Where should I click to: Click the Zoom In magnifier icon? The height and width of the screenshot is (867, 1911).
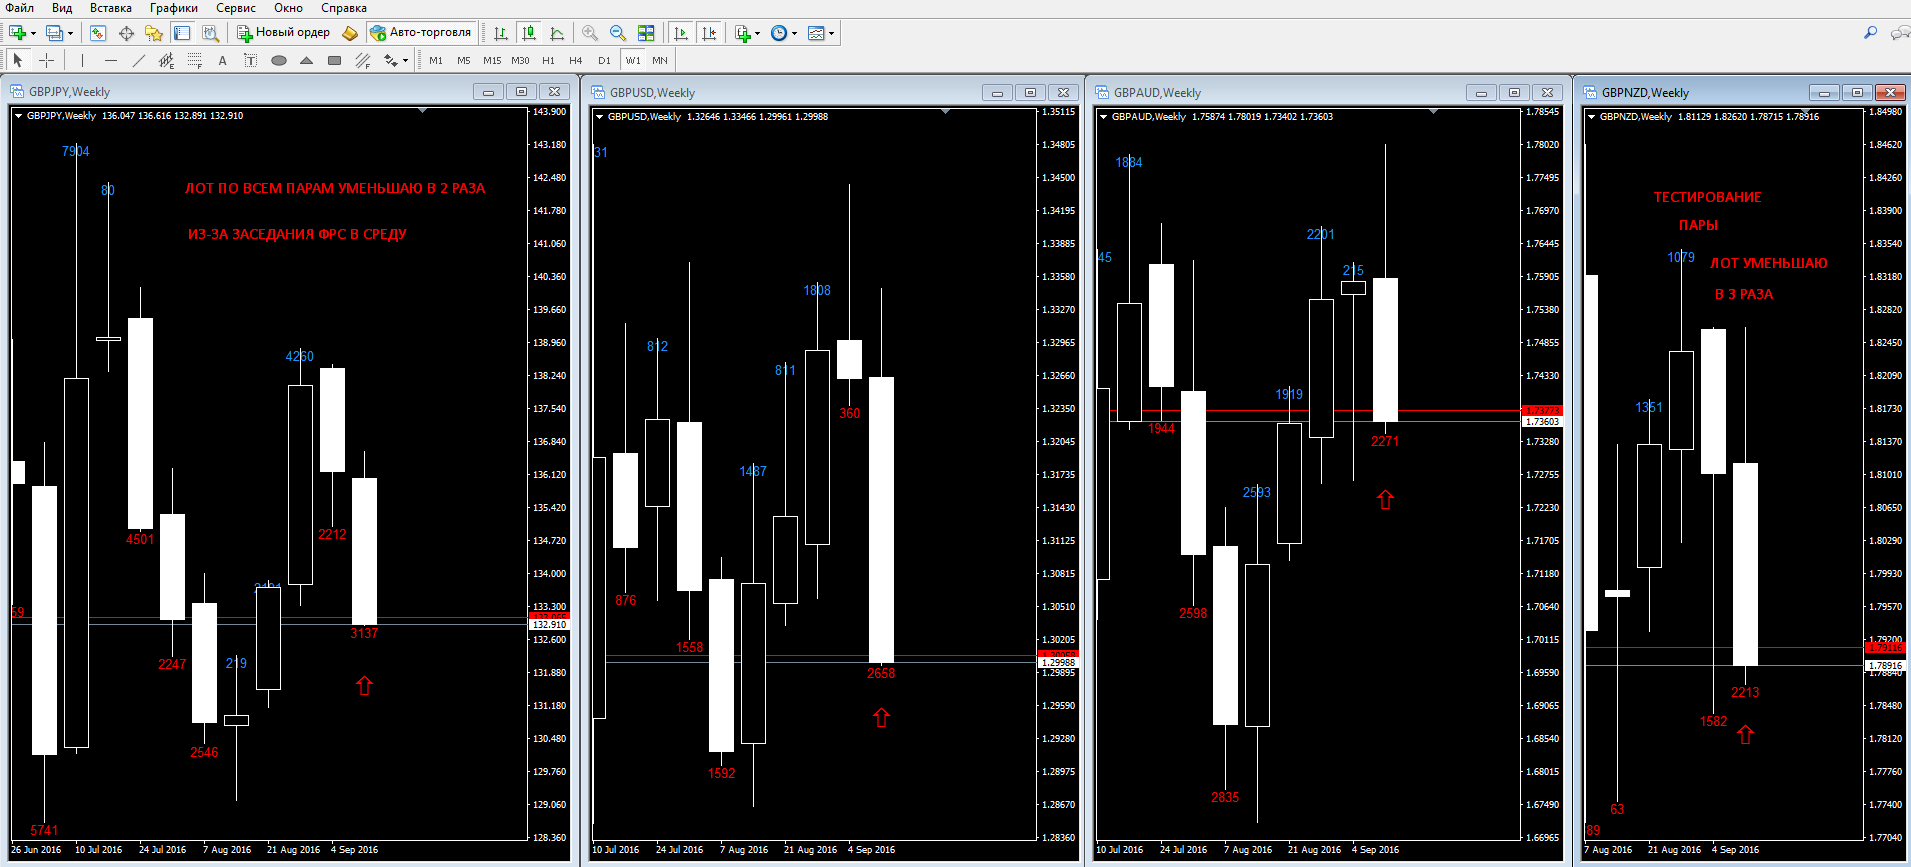590,33
